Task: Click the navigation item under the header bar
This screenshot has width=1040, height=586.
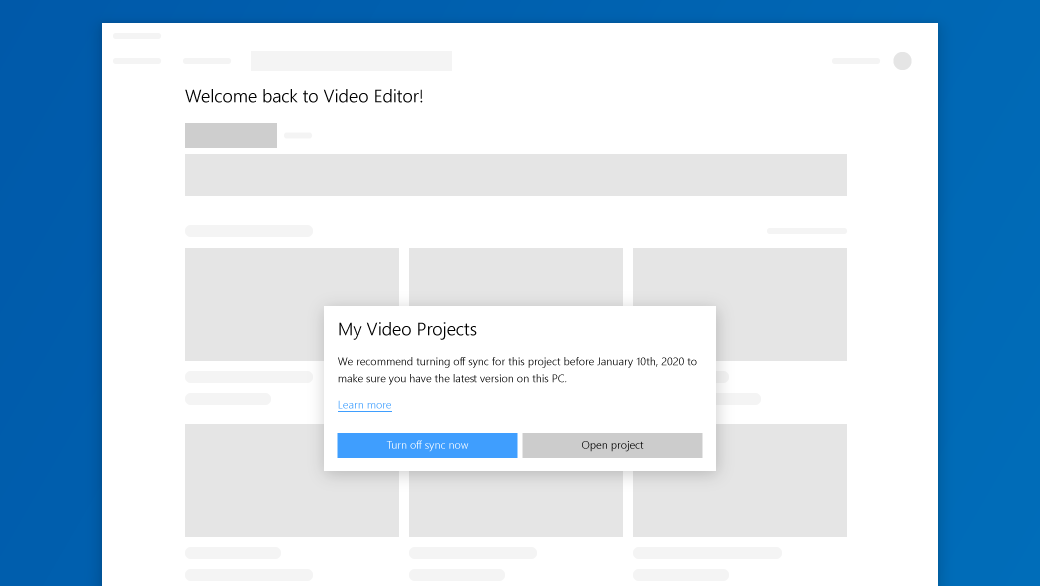Action: 206,61
